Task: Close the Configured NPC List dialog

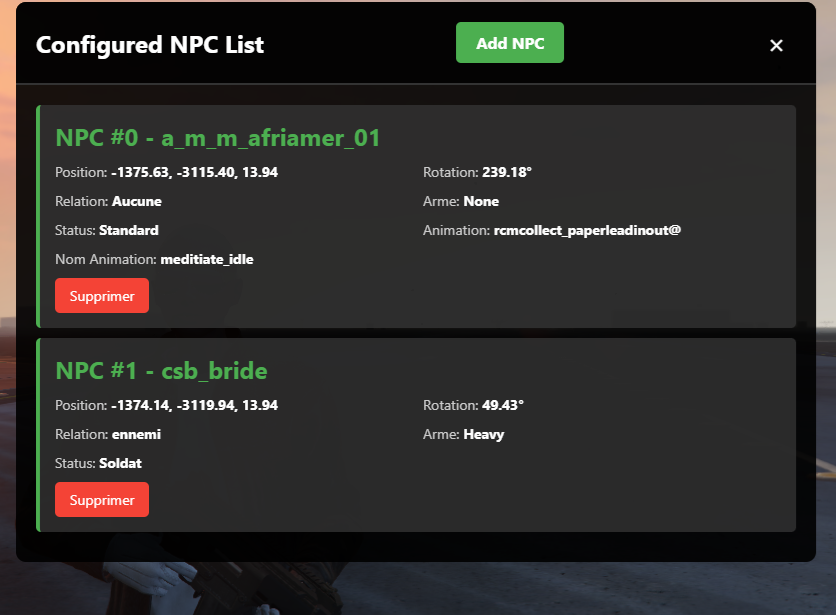Action: [777, 45]
